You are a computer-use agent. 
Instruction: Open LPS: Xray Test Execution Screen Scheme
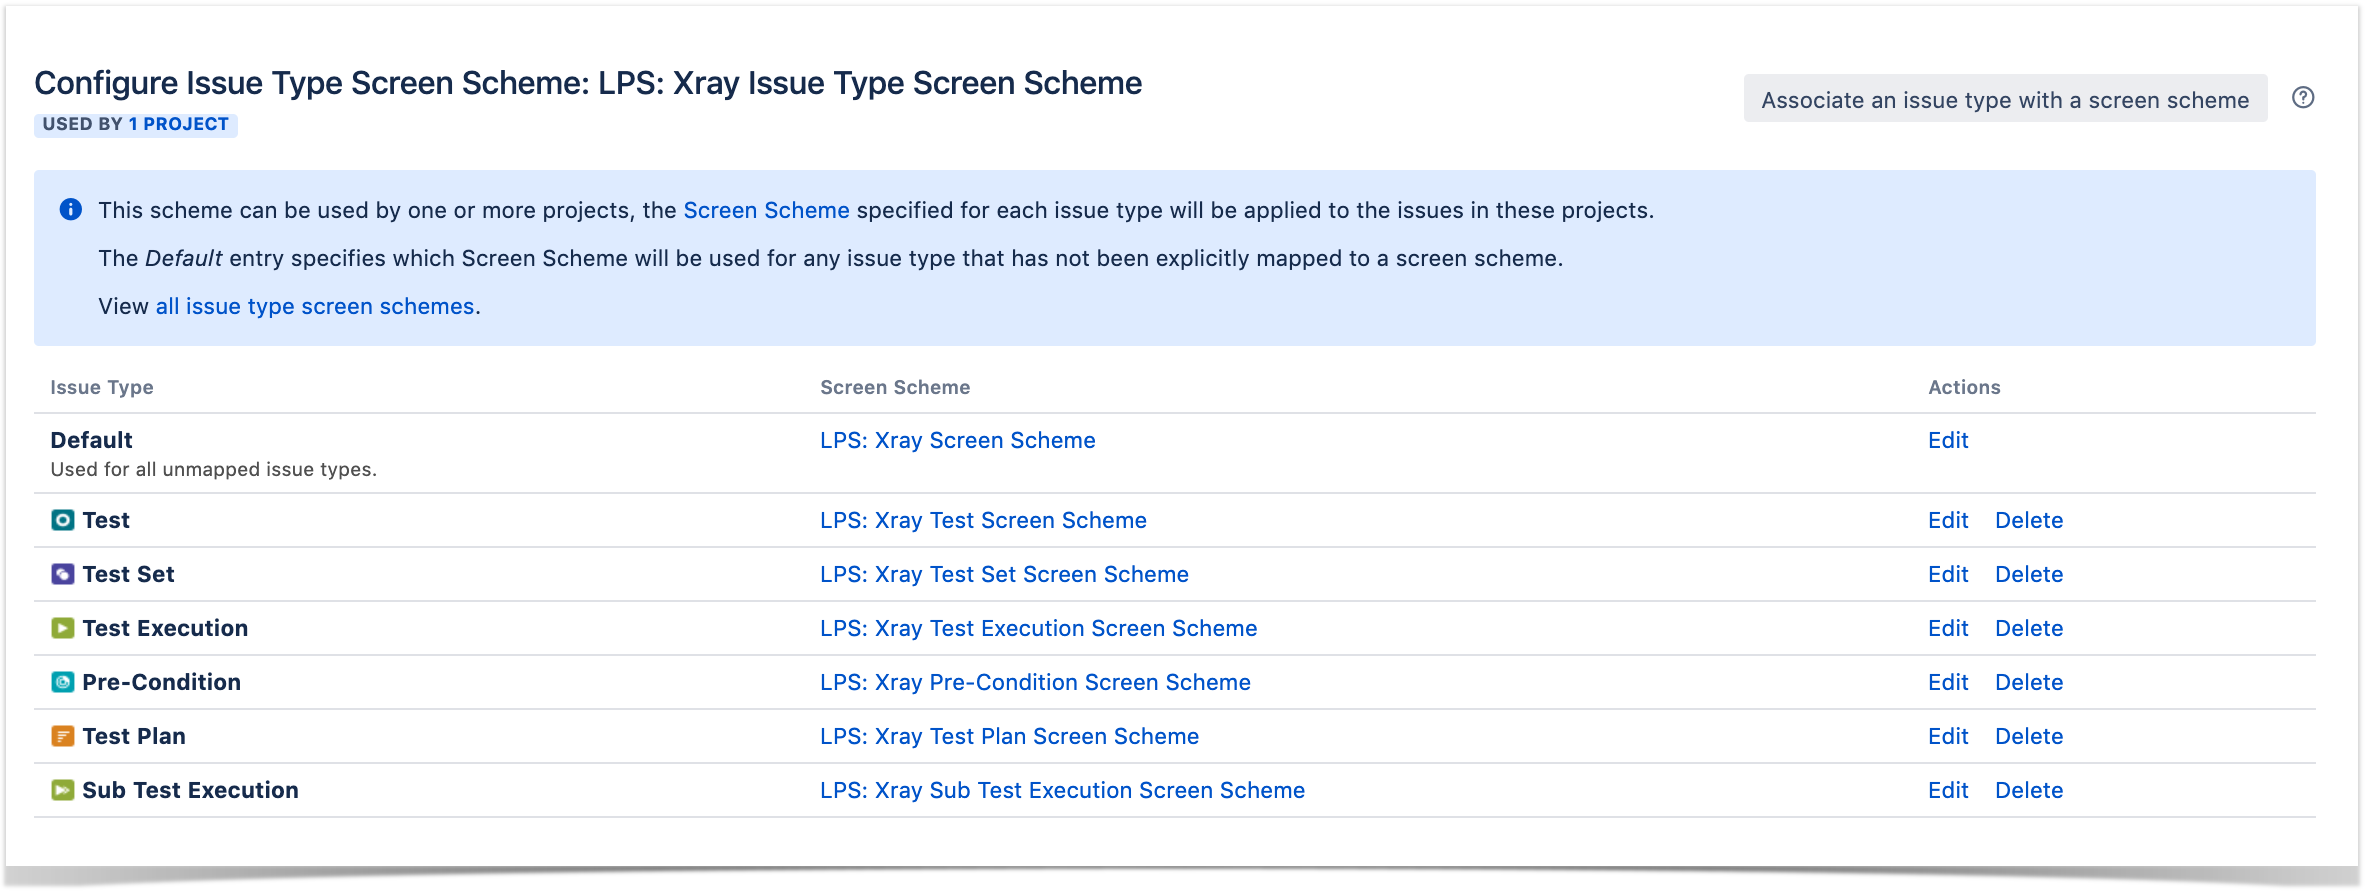(x=1038, y=628)
